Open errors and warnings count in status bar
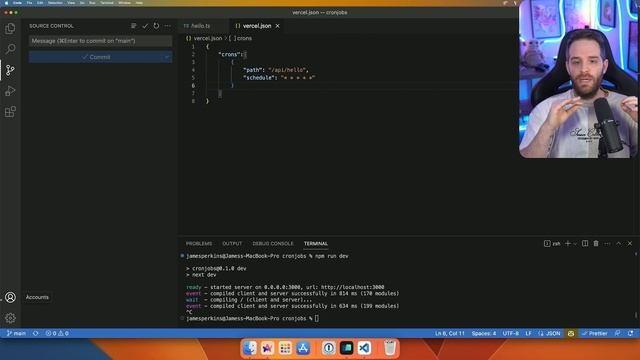Screen dimensions: 640x360 pos(57,333)
